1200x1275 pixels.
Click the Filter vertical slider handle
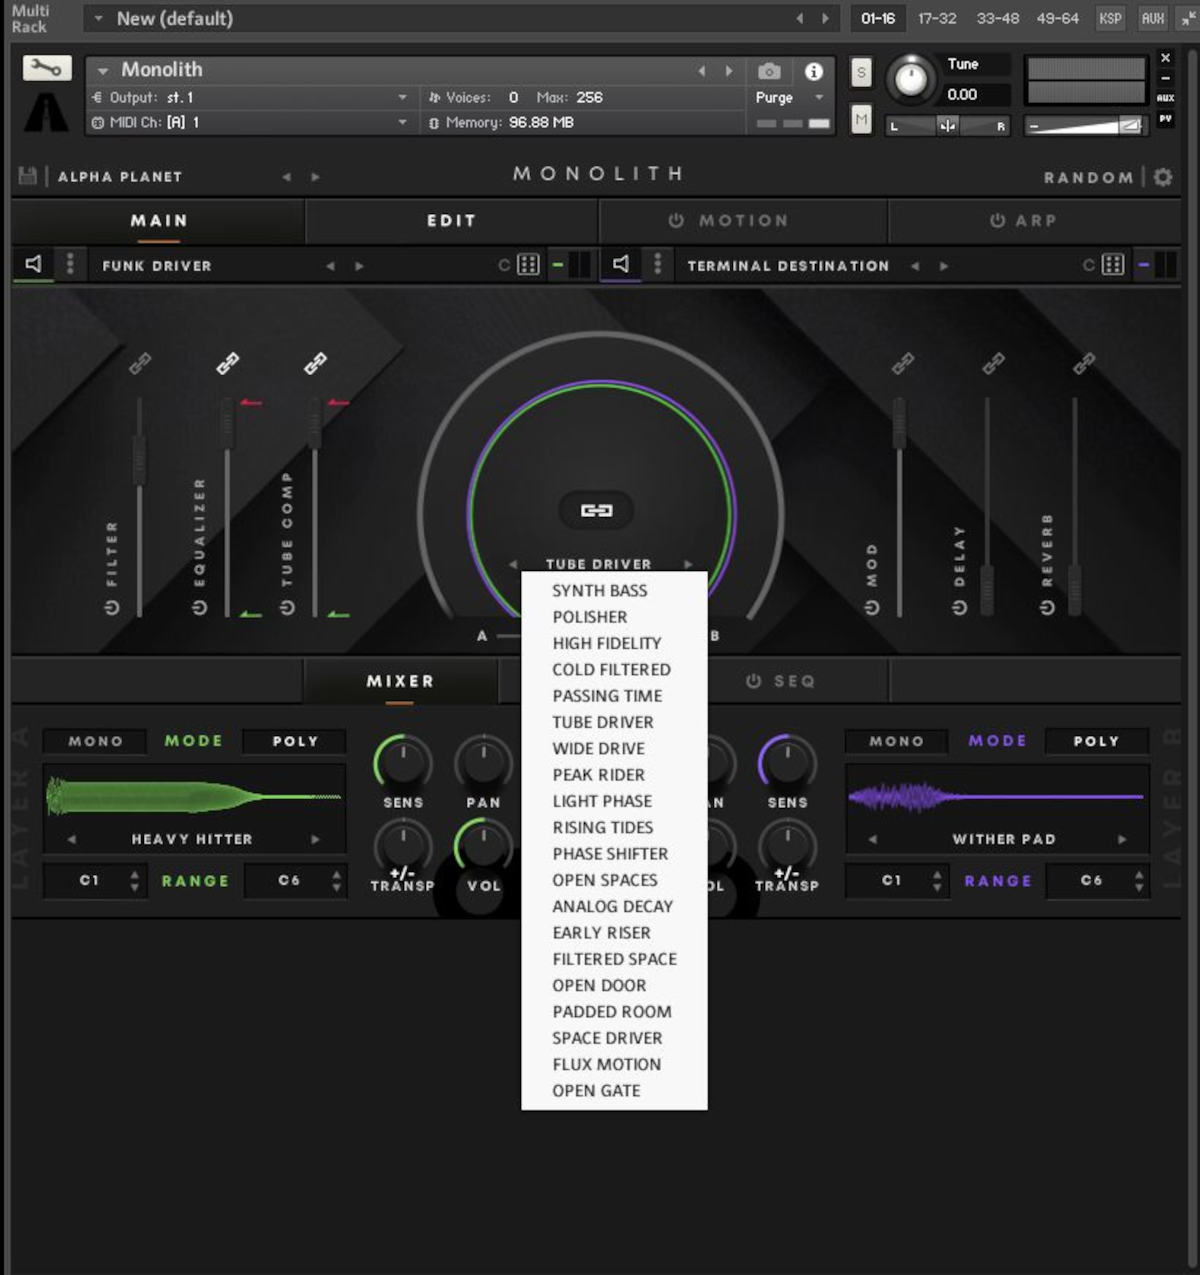139,460
